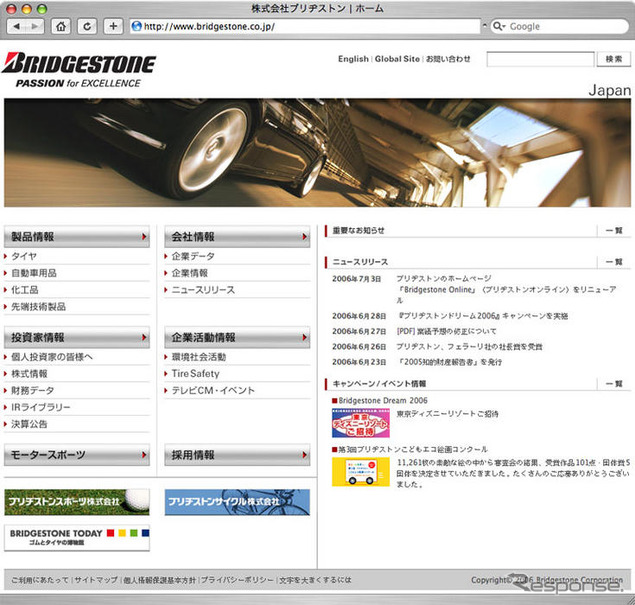Focus the site search text box
The image size is (635, 605).
tap(541, 59)
